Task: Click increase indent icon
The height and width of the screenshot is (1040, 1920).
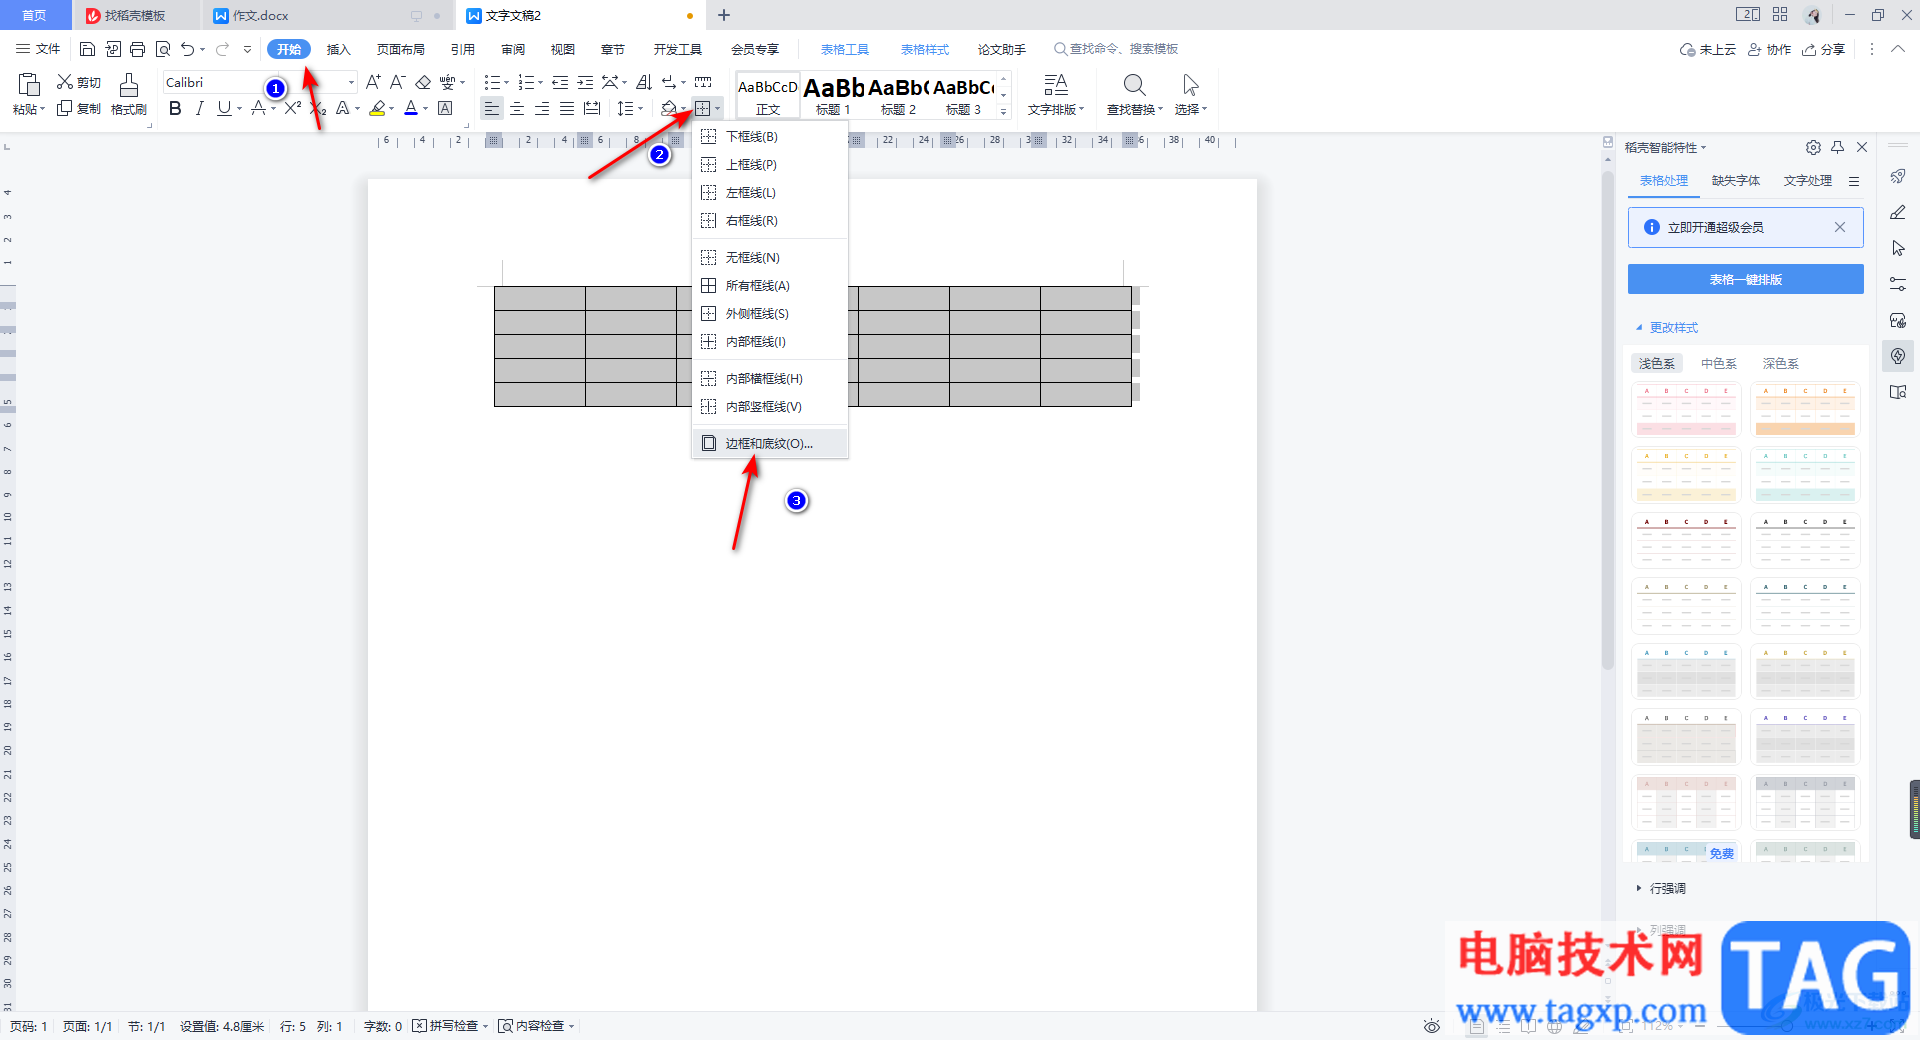Action: 585,82
